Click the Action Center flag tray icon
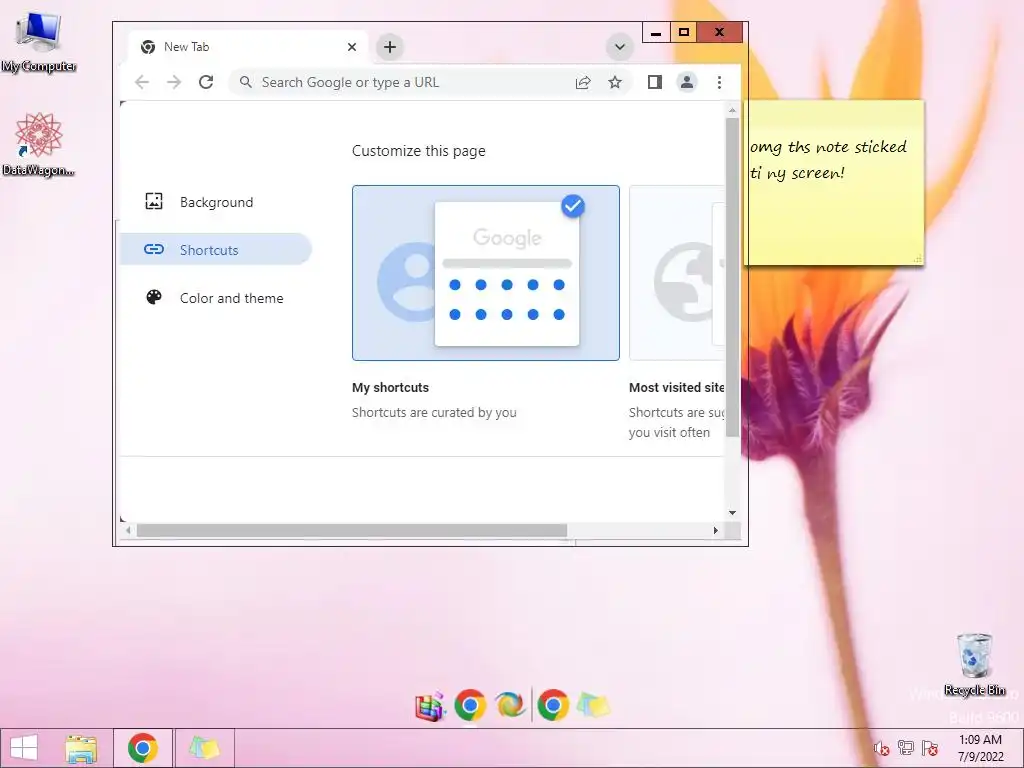This screenshot has width=1024, height=768. point(930,748)
